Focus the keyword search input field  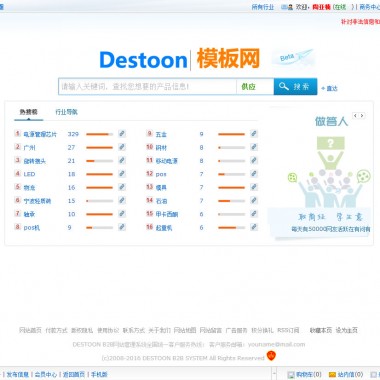tap(147, 87)
